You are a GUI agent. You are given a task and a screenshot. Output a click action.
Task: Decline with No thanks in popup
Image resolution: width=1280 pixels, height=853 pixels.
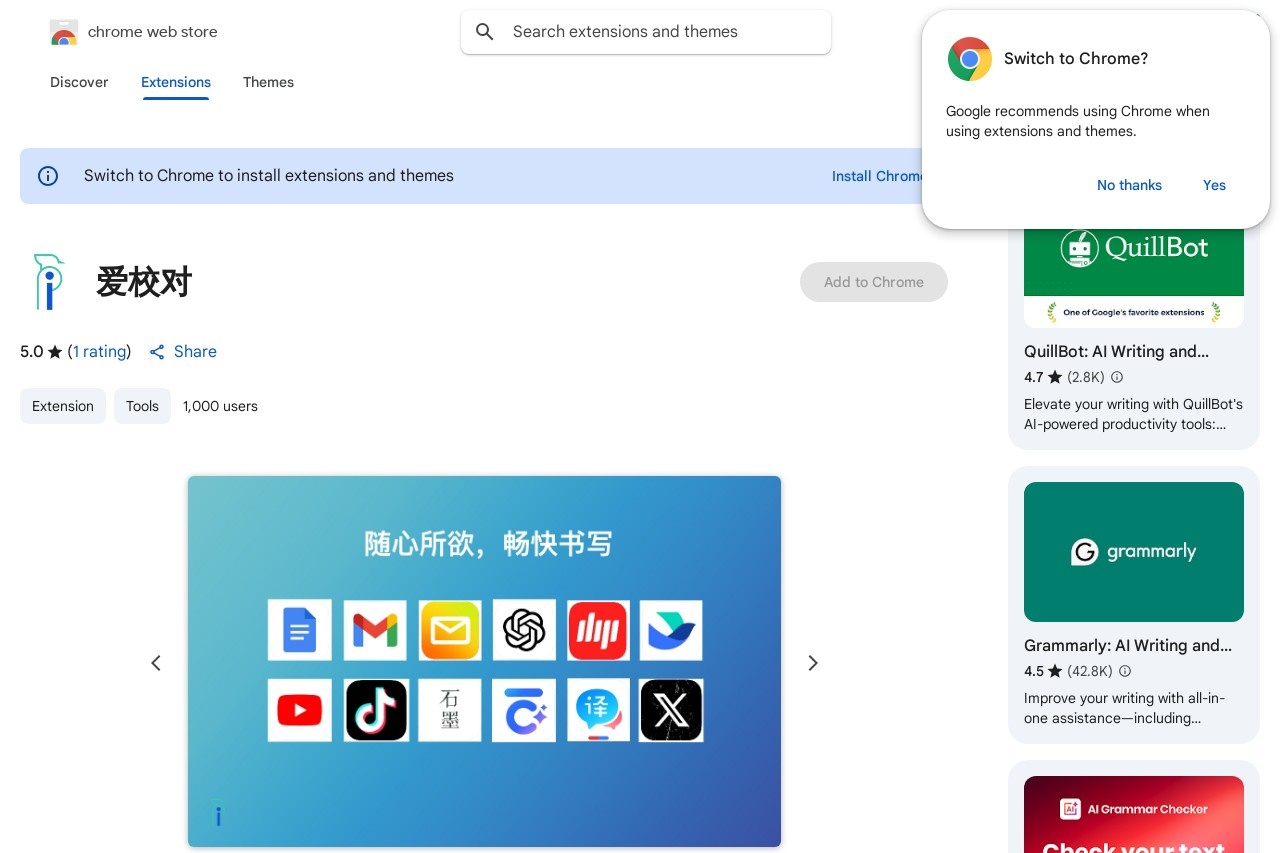click(1129, 185)
